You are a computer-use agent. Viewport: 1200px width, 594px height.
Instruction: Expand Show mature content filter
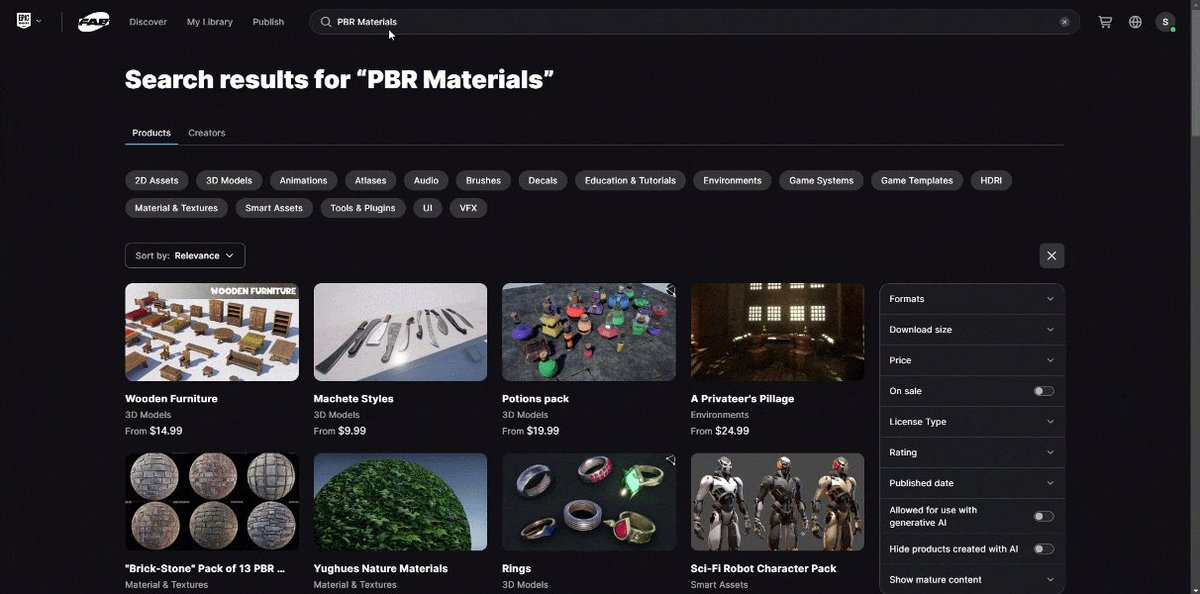(x=972, y=580)
